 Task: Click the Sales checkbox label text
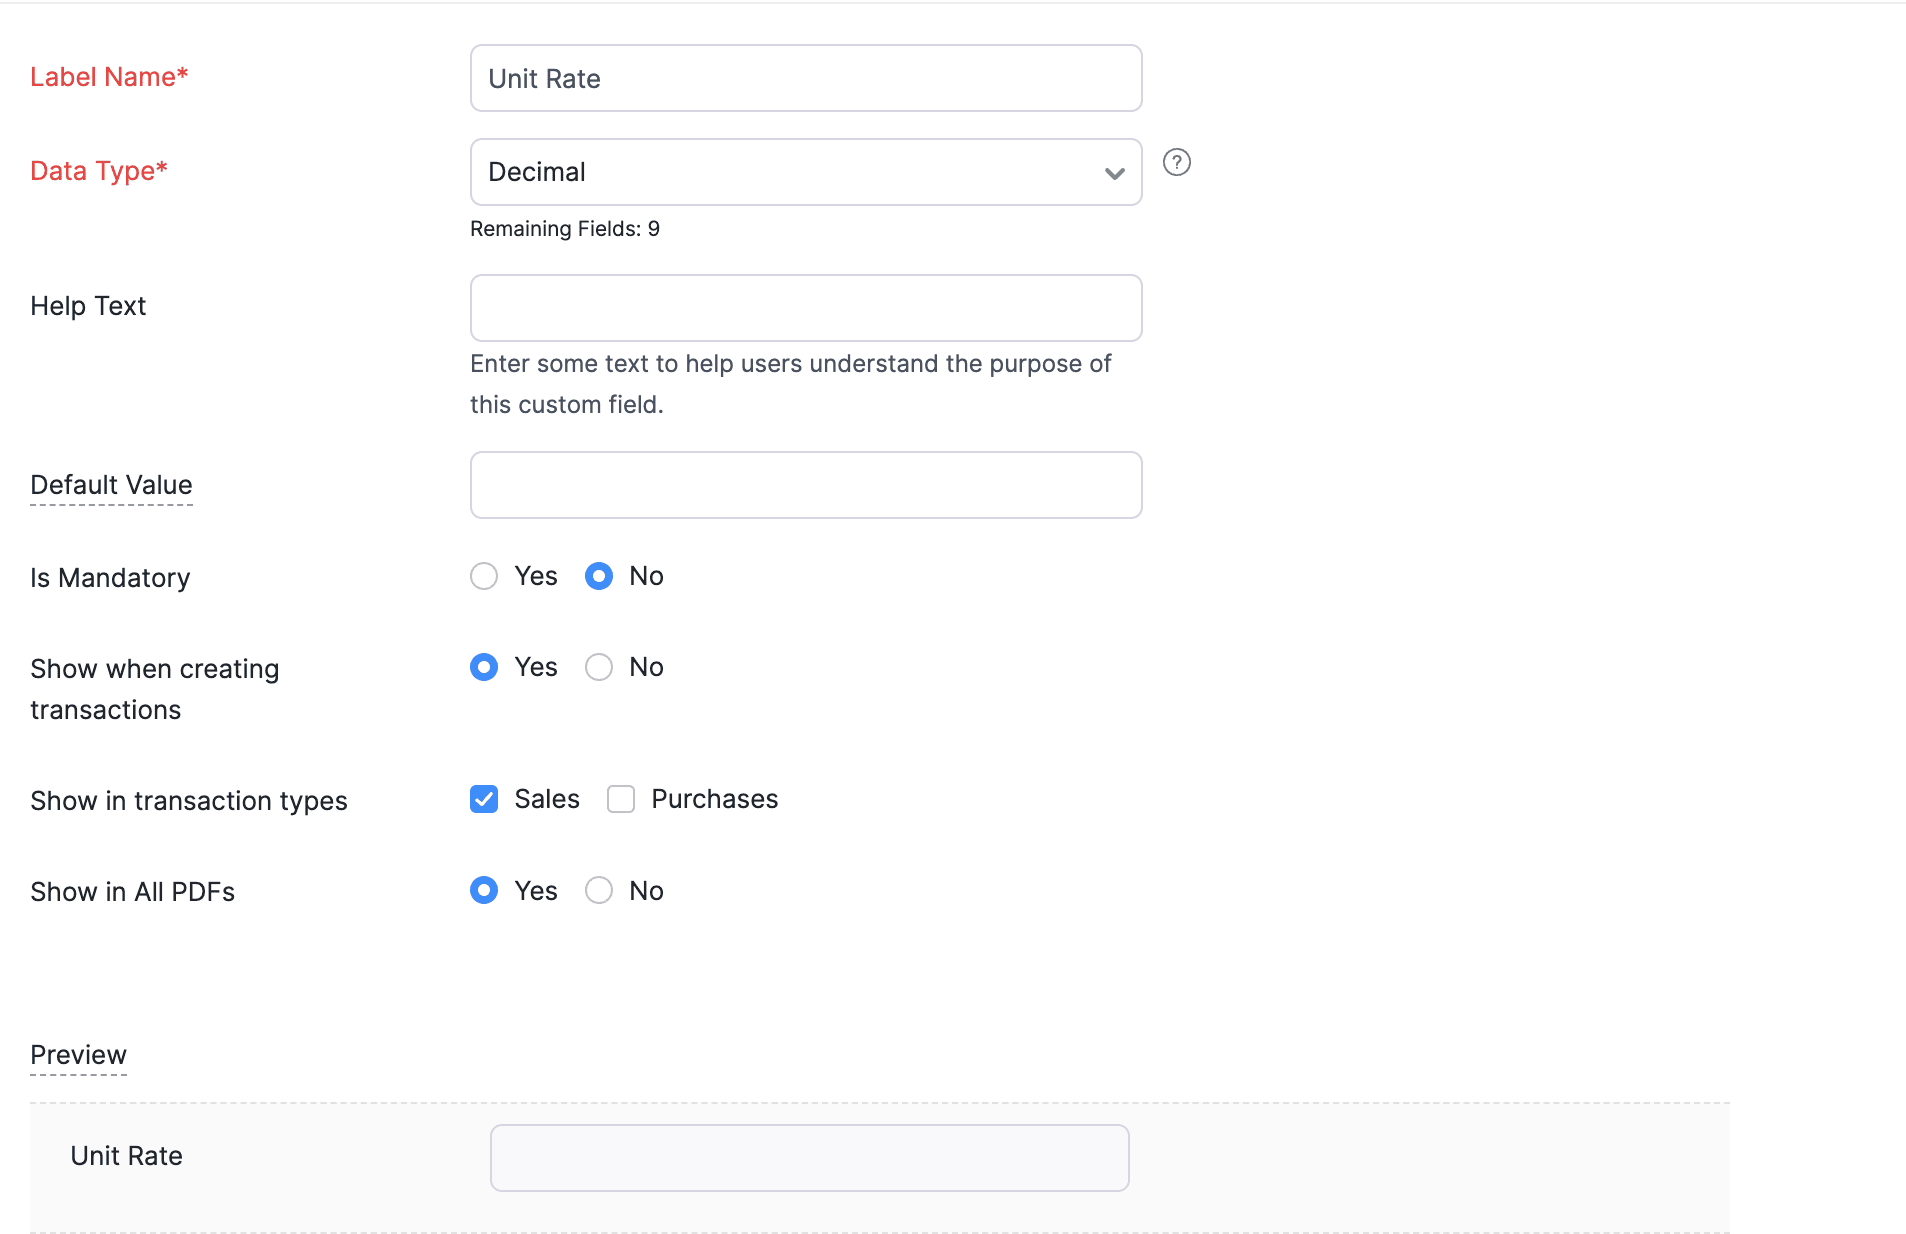pyautogui.click(x=547, y=799)
